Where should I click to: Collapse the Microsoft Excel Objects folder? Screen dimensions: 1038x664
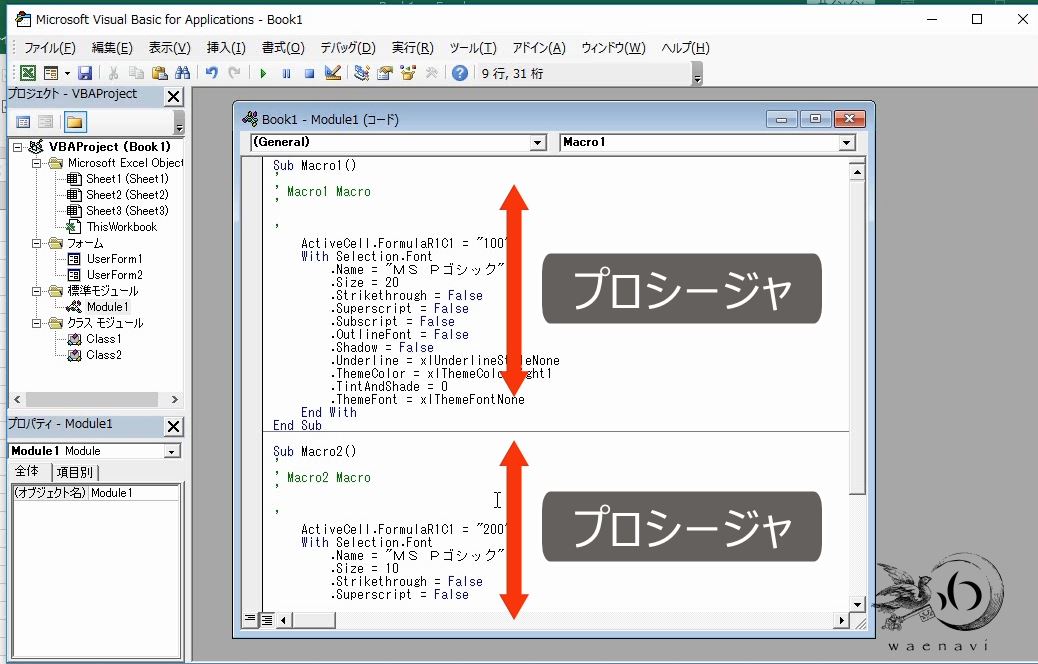click(37, 163)
